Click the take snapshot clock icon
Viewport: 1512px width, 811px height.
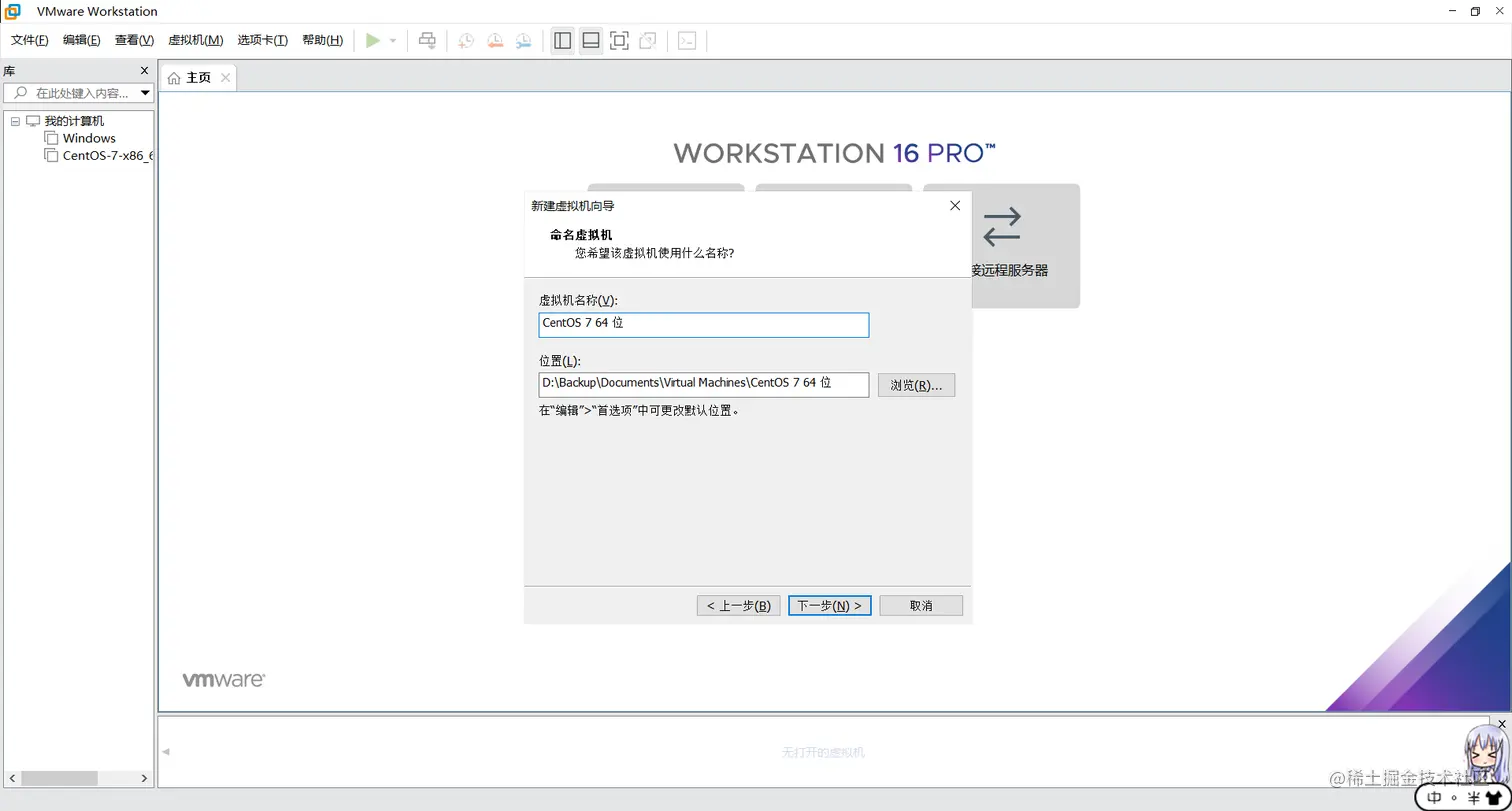pos(466,41)
